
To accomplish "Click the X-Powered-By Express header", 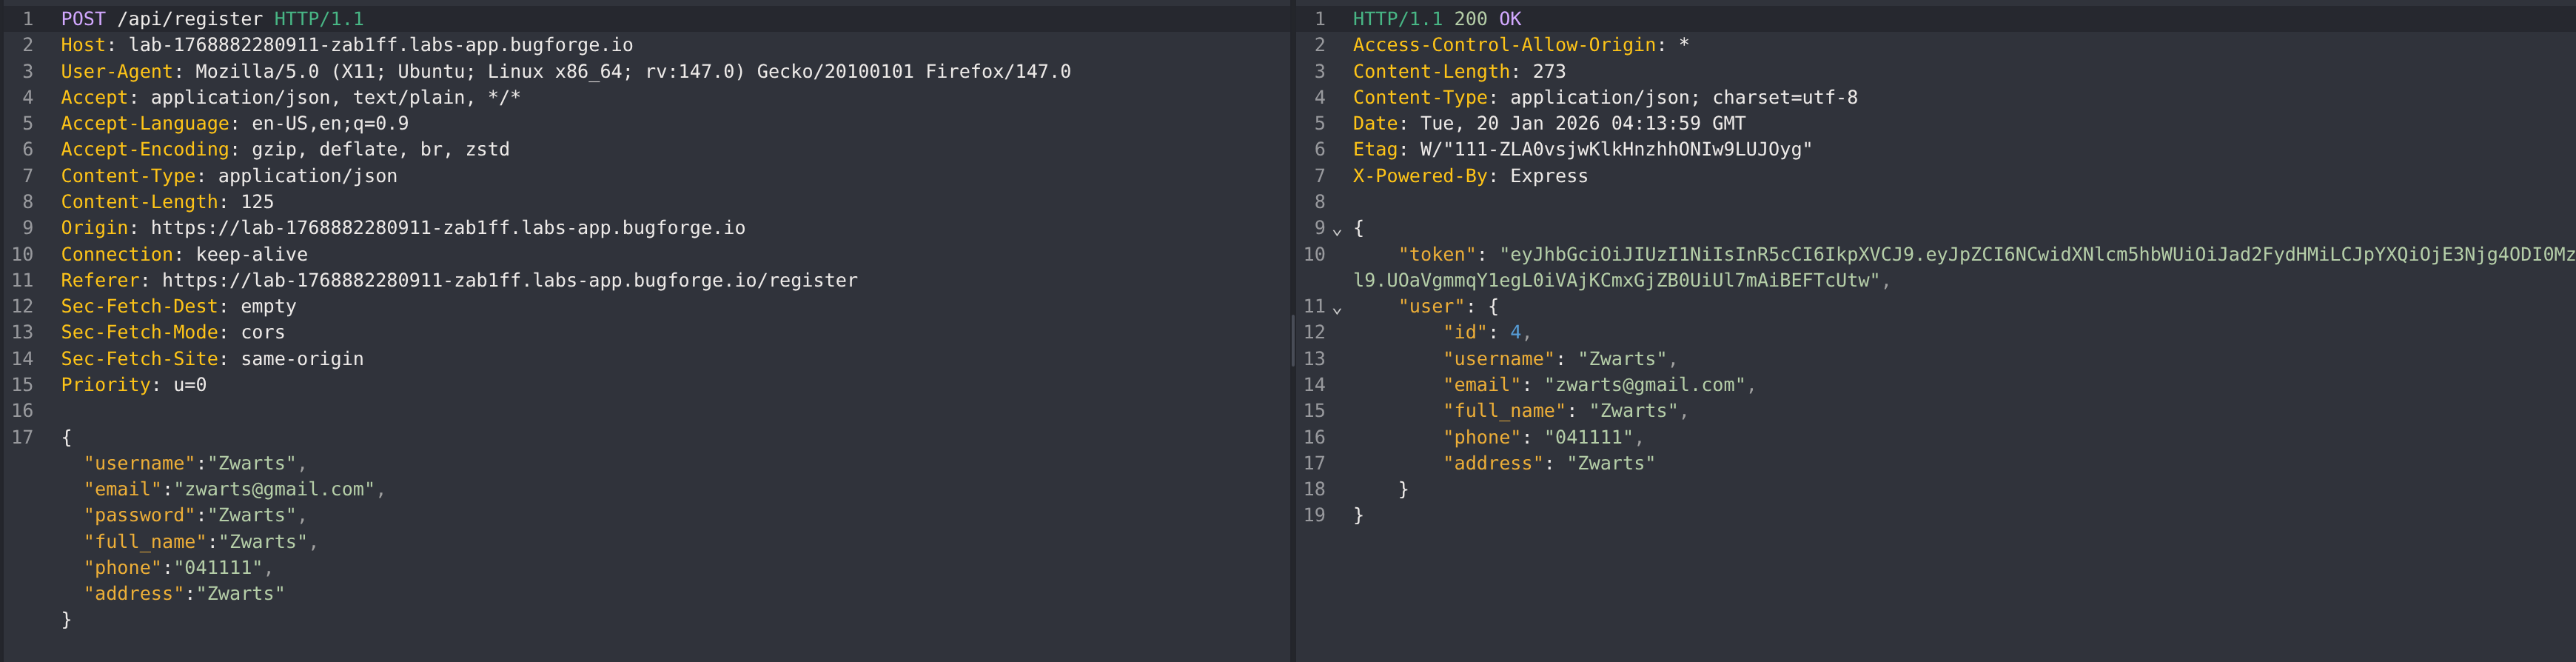I will tap(1470, 176).
